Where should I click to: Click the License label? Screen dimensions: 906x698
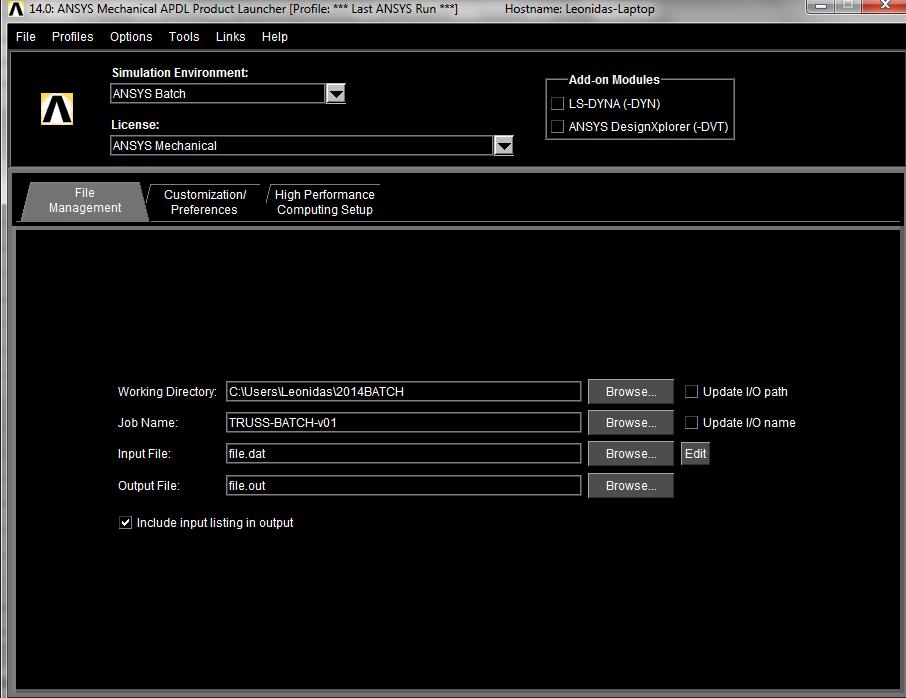click(135, 125)
